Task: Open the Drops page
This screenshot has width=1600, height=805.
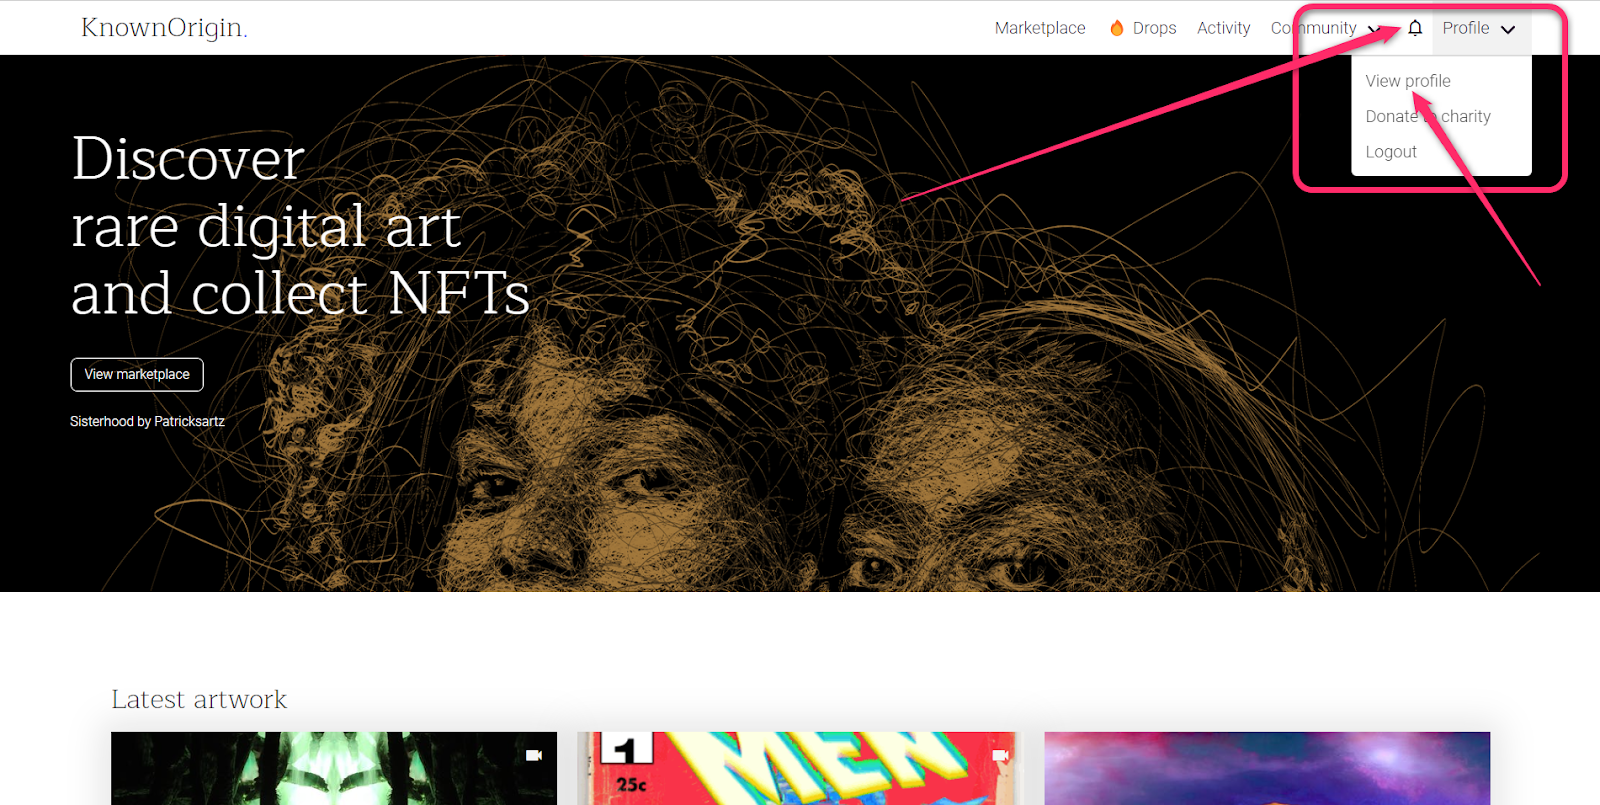Action: [1154, 28]
